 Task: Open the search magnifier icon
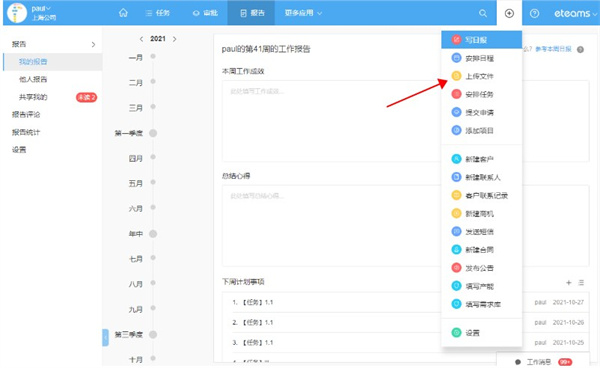483,13
